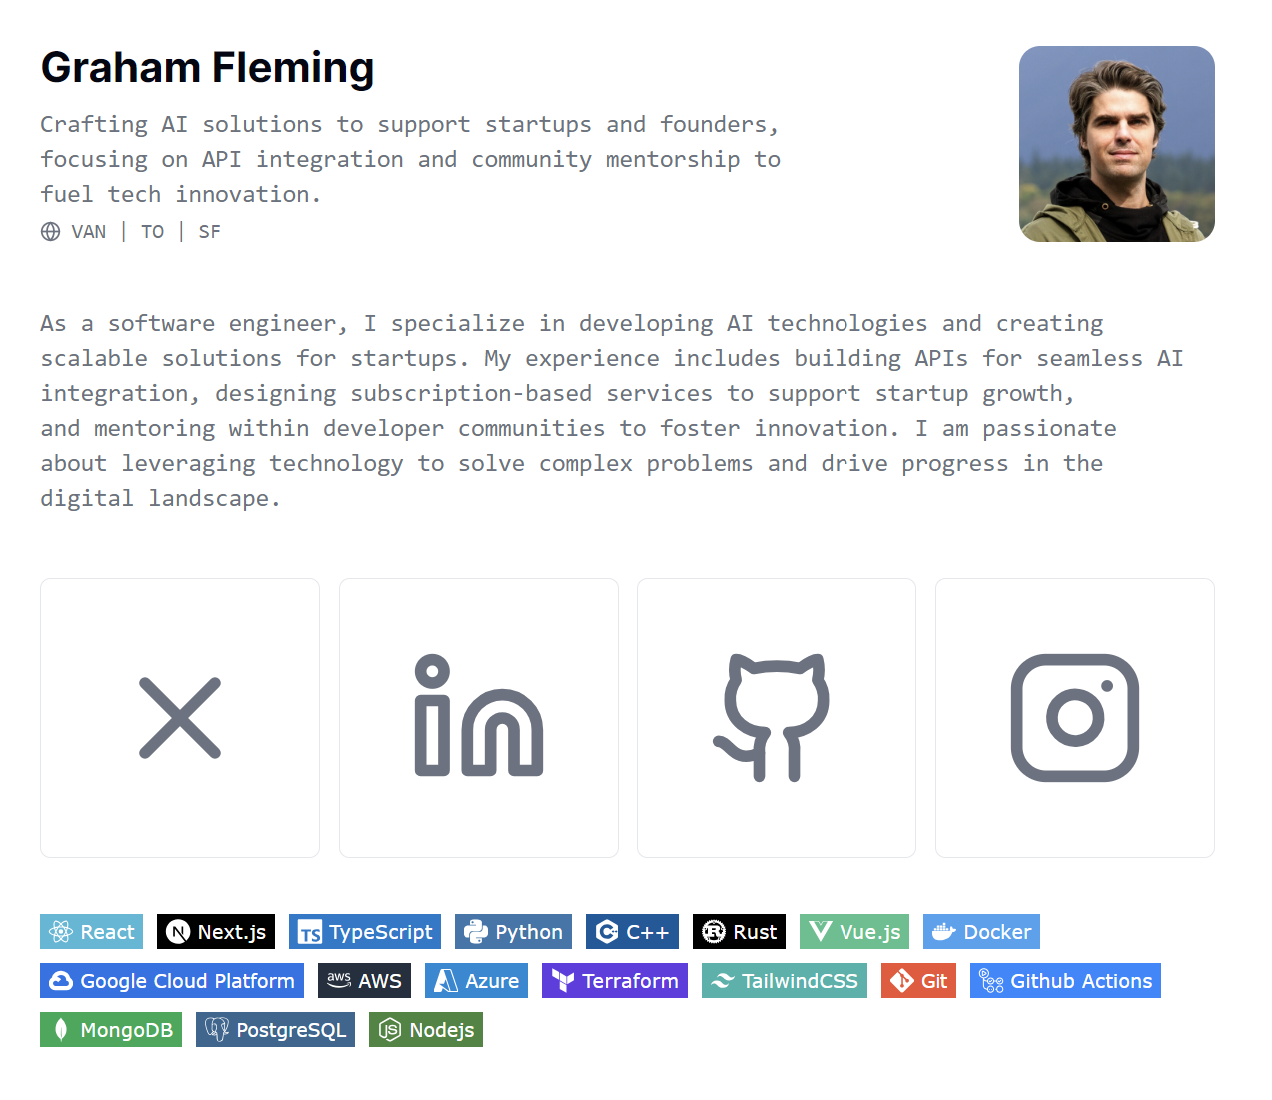1272x1100 pixels.
Task: Click the React logo icon
Action: point(61,932)
